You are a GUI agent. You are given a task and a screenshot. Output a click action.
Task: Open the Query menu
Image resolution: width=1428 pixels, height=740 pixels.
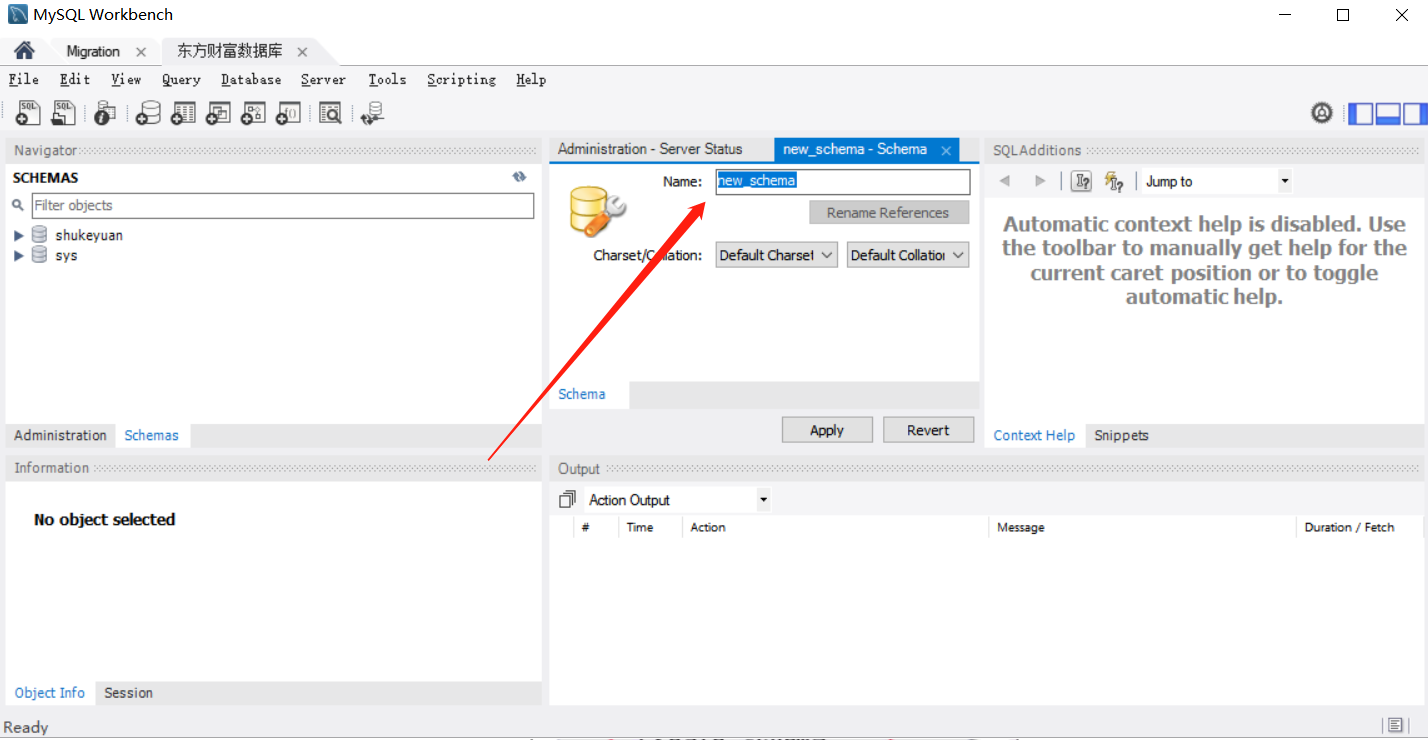point(181,79)
